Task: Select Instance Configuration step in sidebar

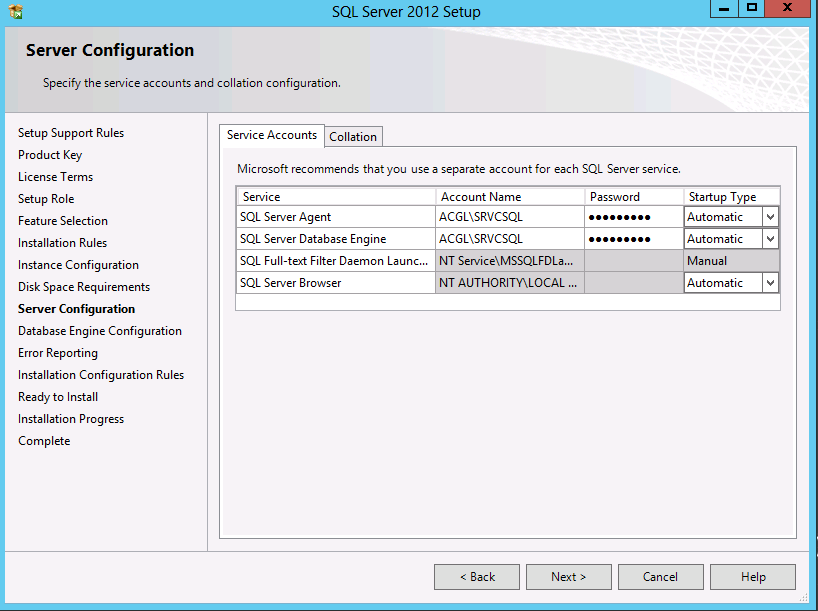Action: click(78, 265)
